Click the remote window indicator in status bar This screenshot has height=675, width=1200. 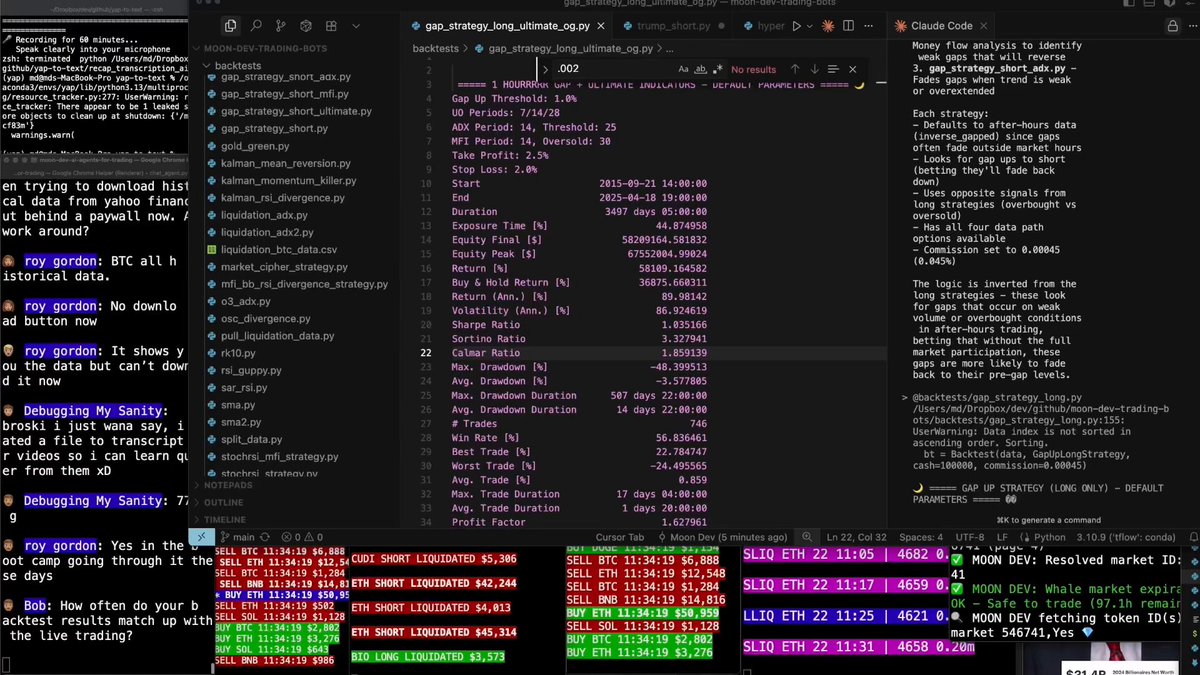point(200,537)
